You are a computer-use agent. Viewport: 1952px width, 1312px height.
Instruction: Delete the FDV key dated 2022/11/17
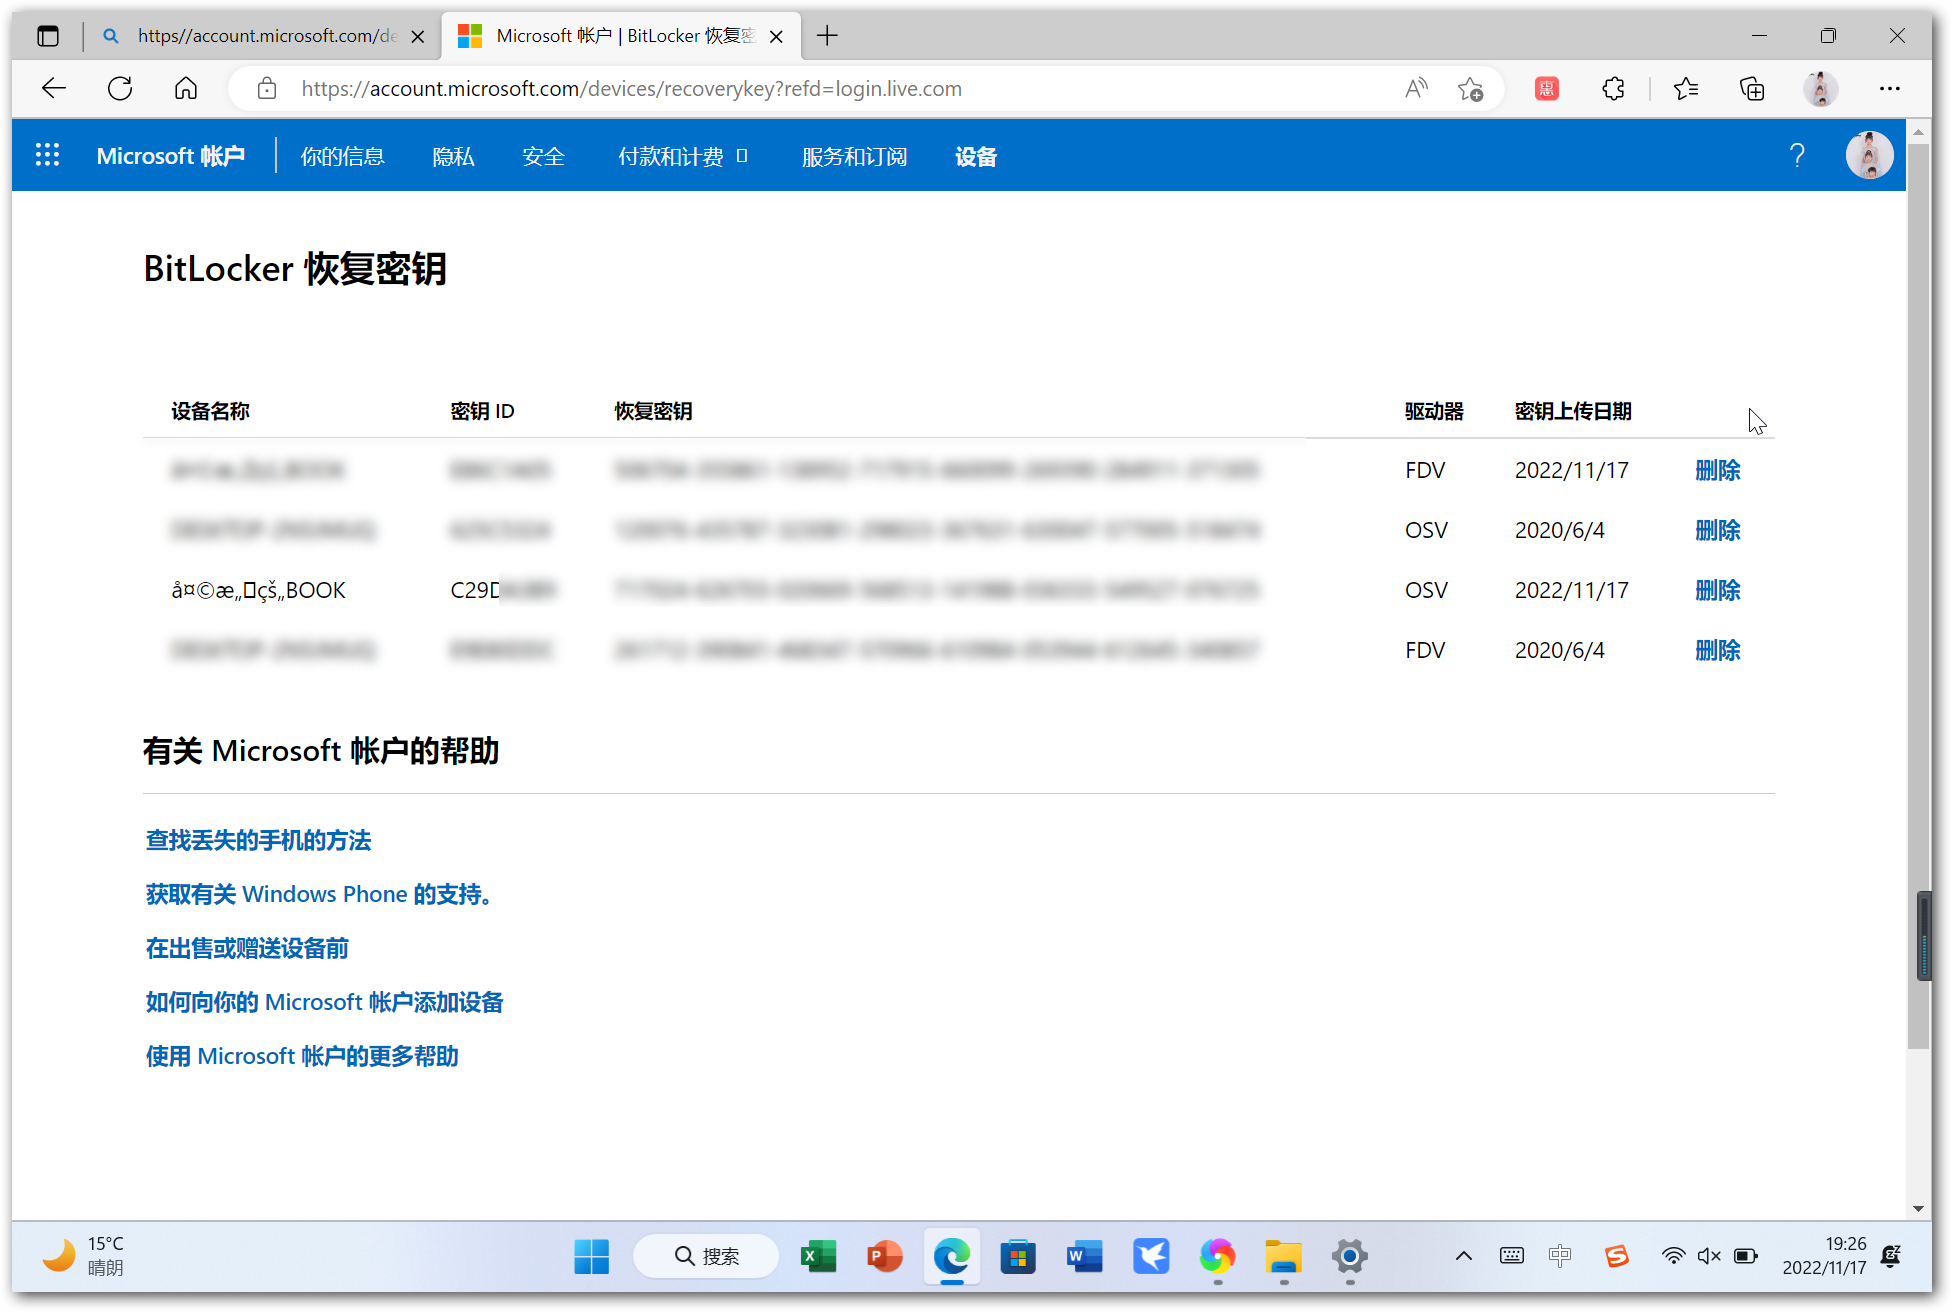(x=1717, y=470)
